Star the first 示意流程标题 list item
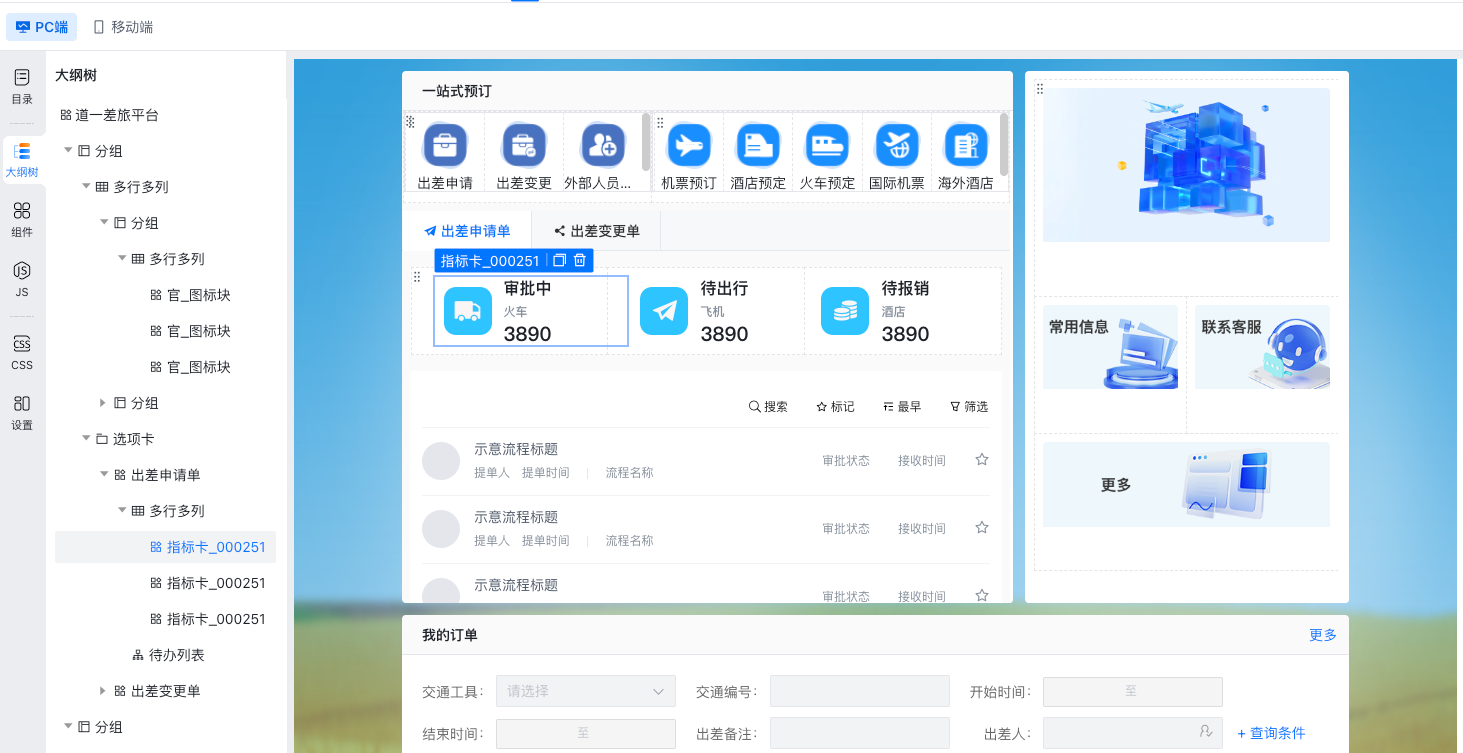 (982, 460)
